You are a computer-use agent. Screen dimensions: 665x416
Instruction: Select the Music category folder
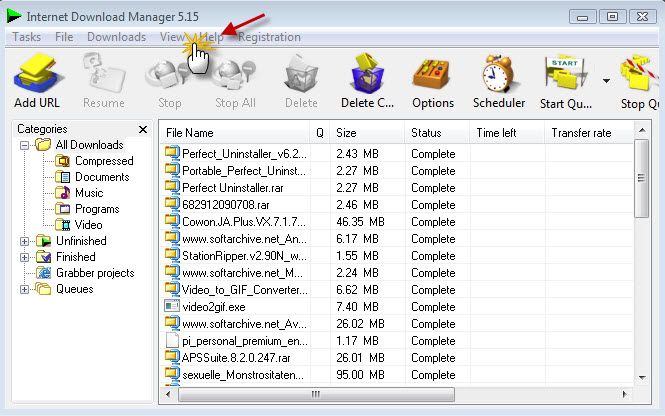[x=89, y=193]
